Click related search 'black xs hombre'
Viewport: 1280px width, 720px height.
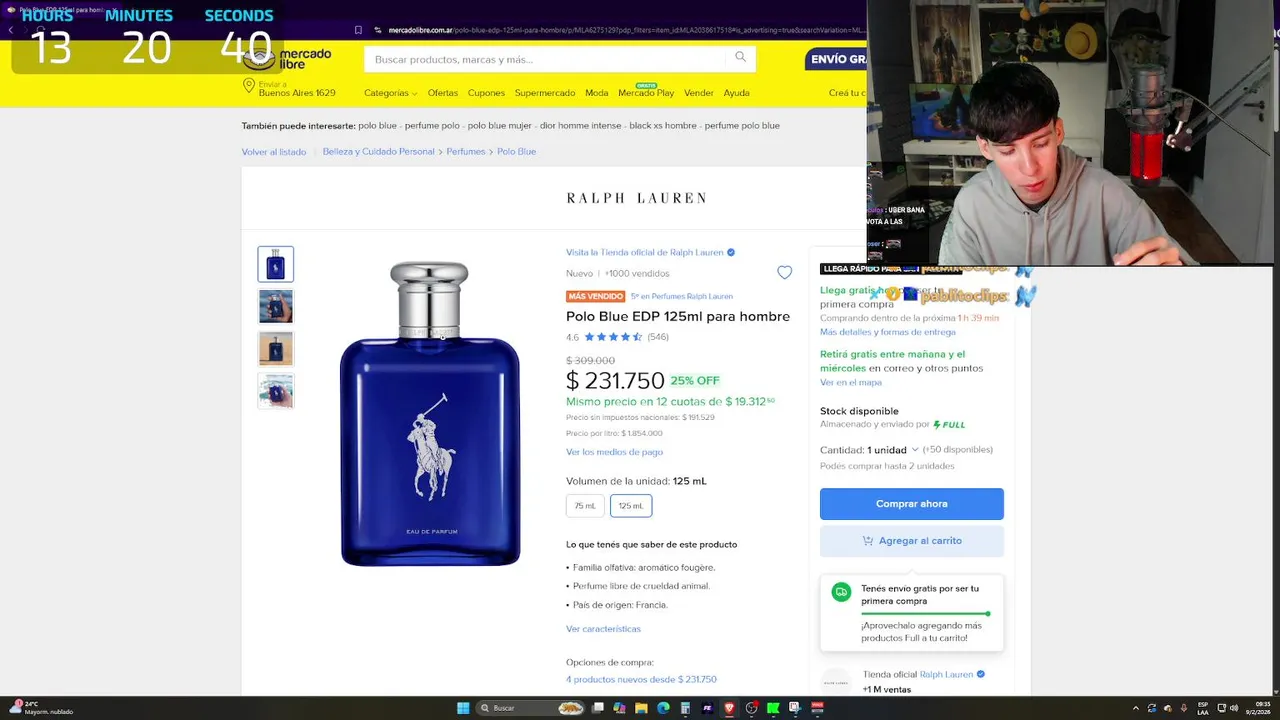(663, 126)
